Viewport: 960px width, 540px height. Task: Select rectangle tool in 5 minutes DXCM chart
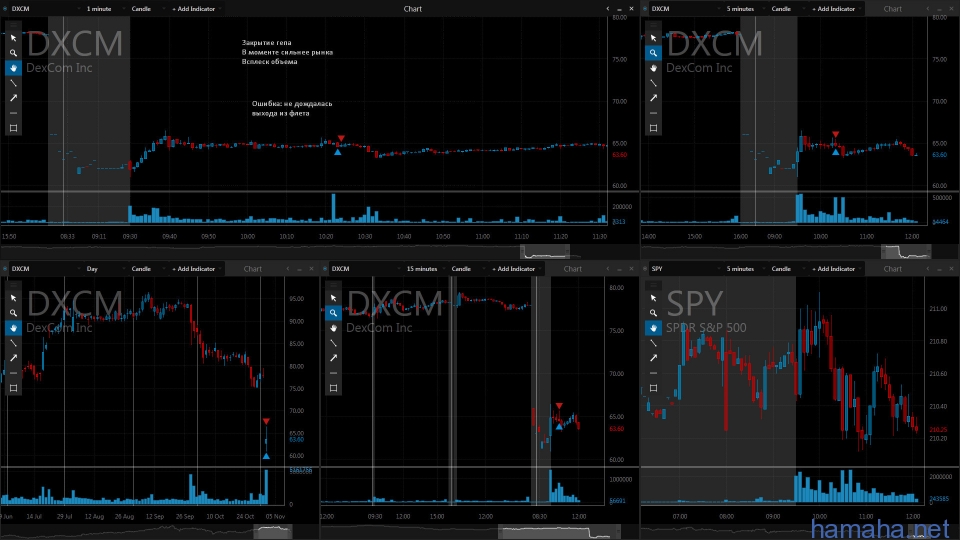pos(653,128)
